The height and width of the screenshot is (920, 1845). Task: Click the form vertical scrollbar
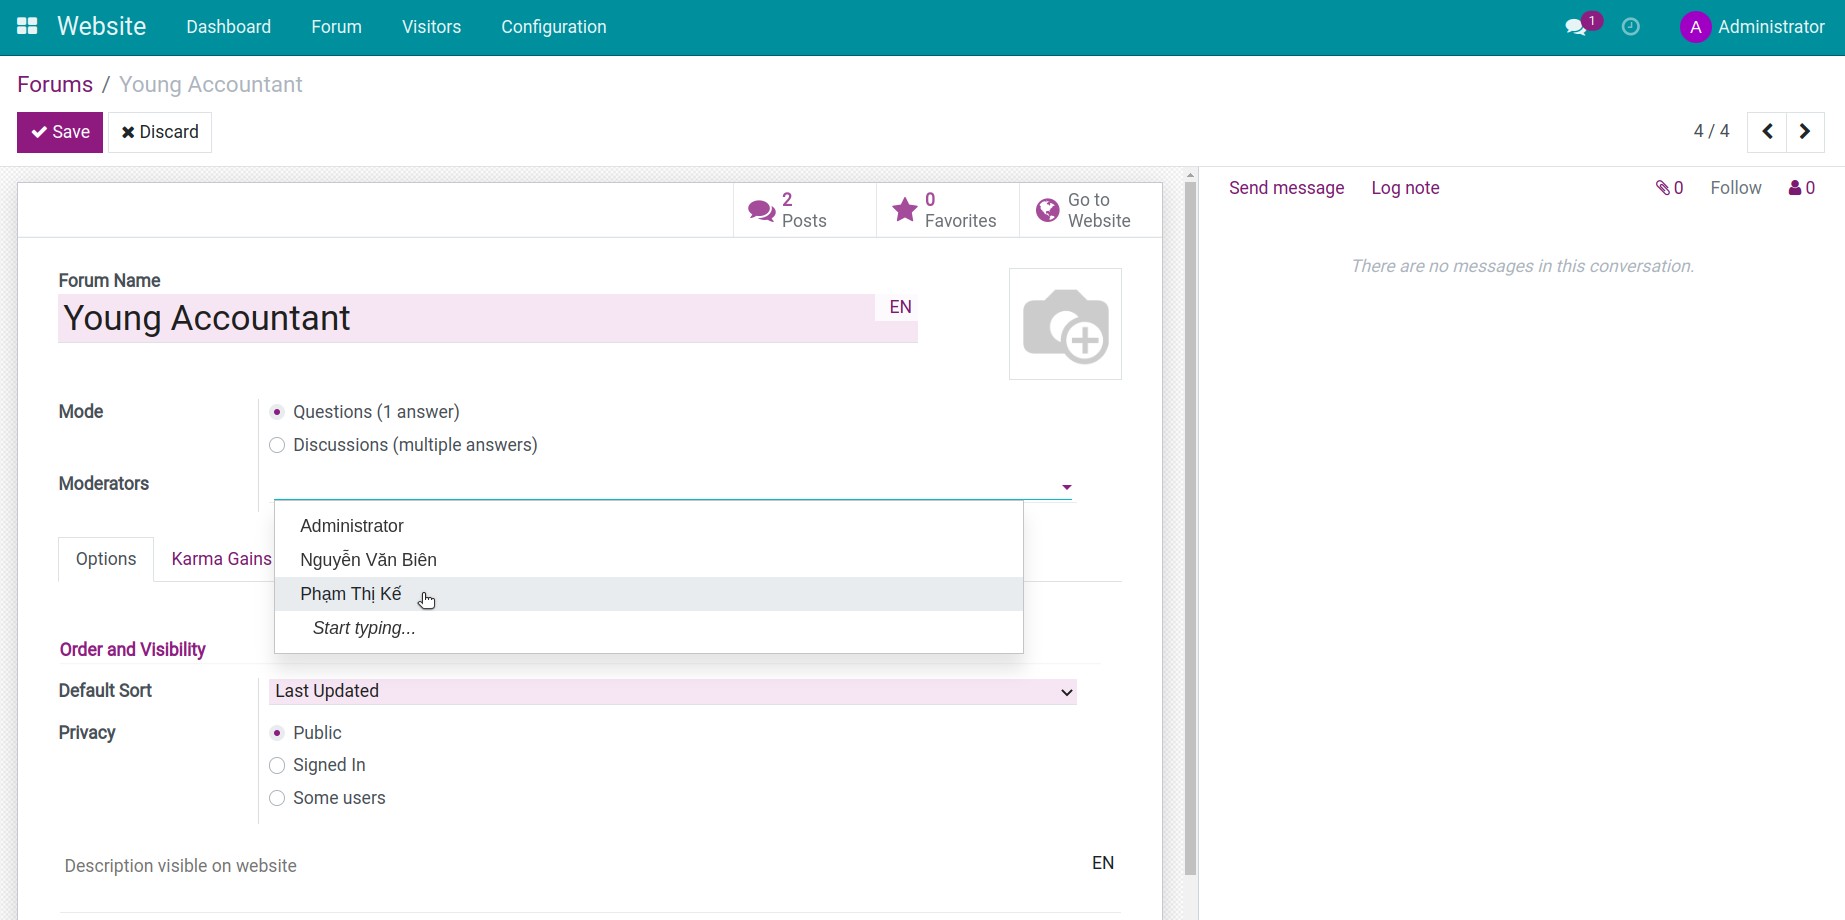[1190, 520]
